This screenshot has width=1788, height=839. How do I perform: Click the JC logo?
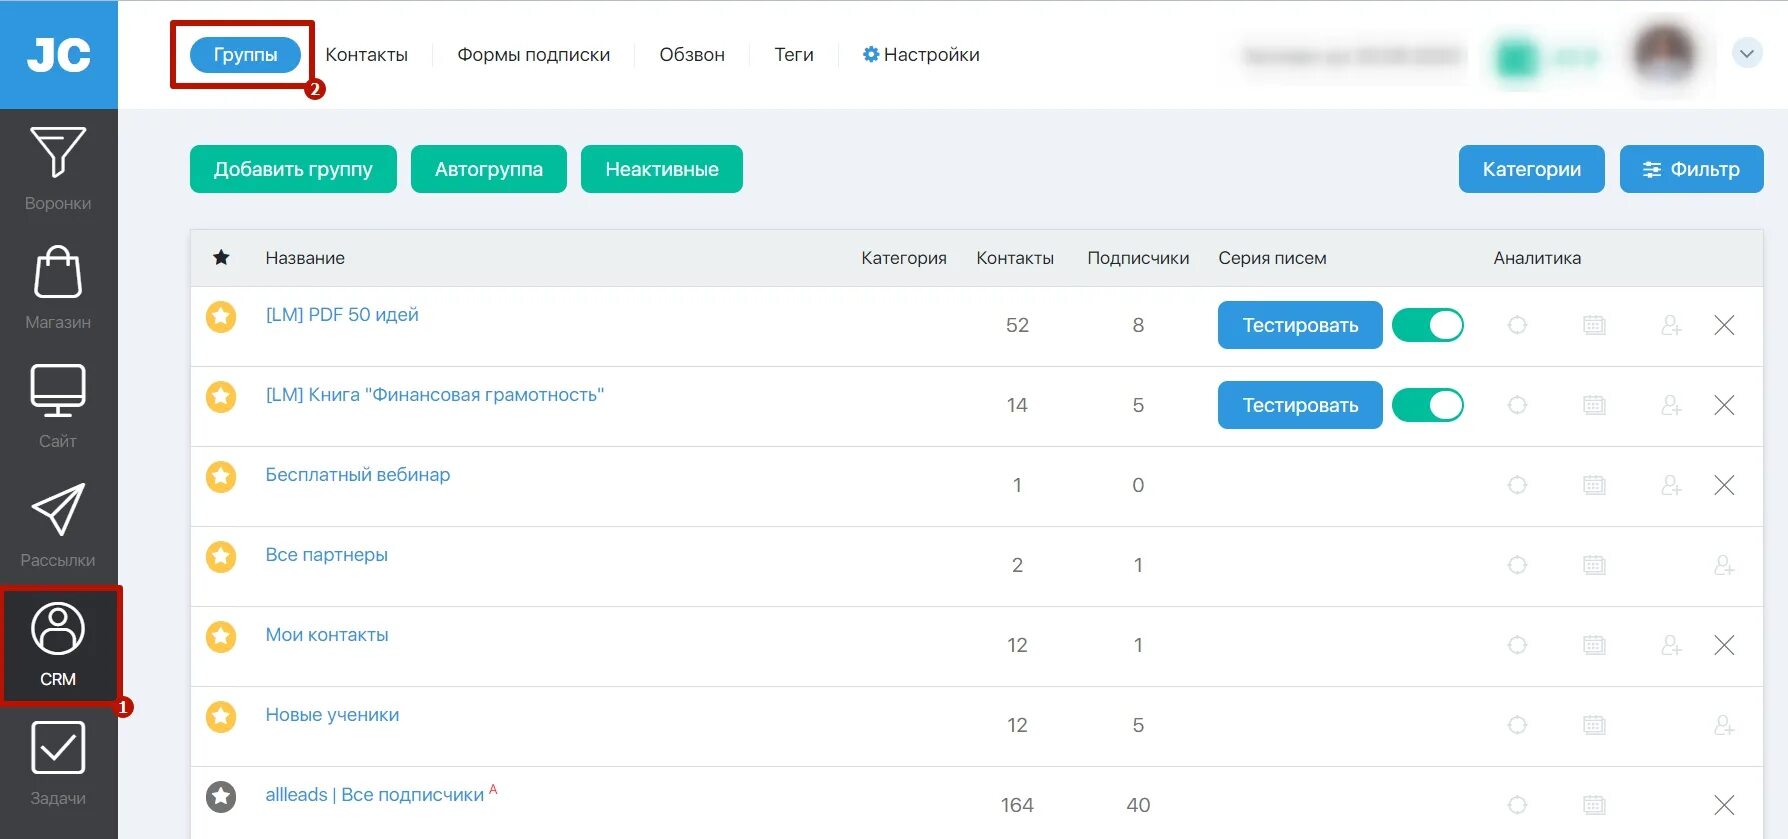[58, 54]
